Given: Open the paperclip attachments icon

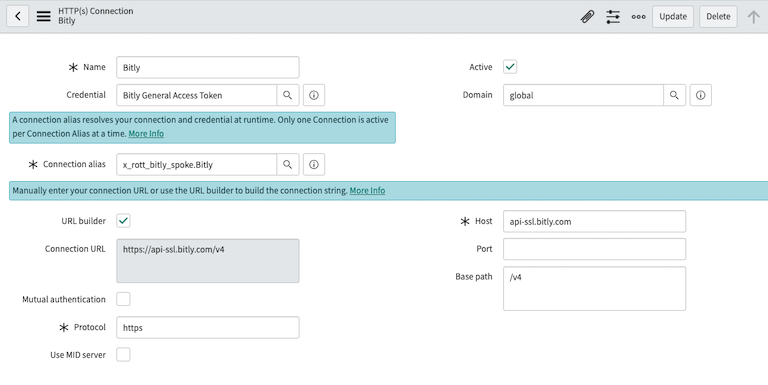Looking at the screenshot, I should pyautogui.click(x=587, y=17).
